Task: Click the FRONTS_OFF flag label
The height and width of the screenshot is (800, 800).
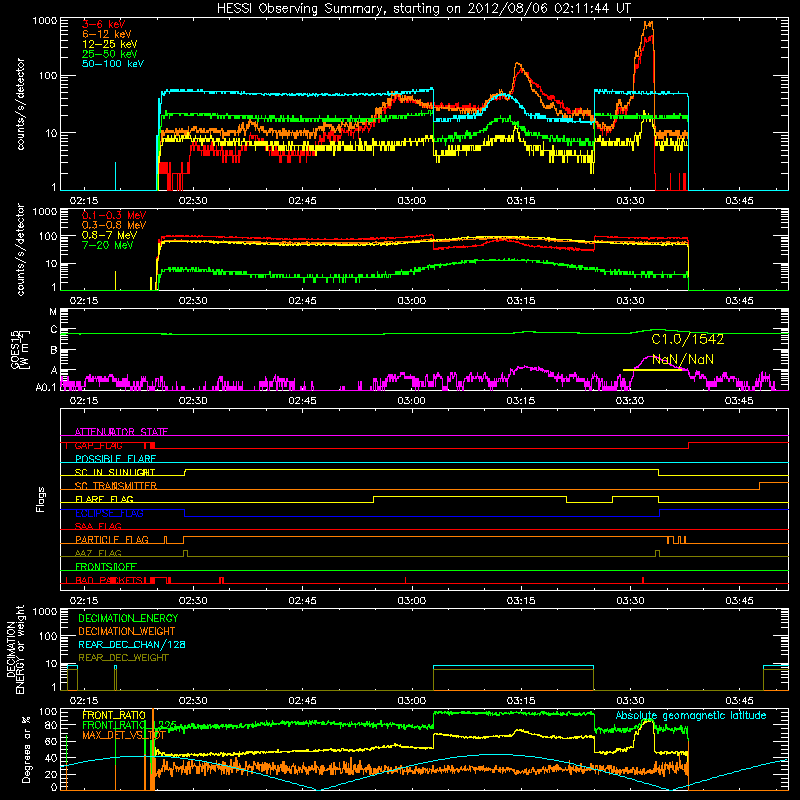Action: (106, 567)
